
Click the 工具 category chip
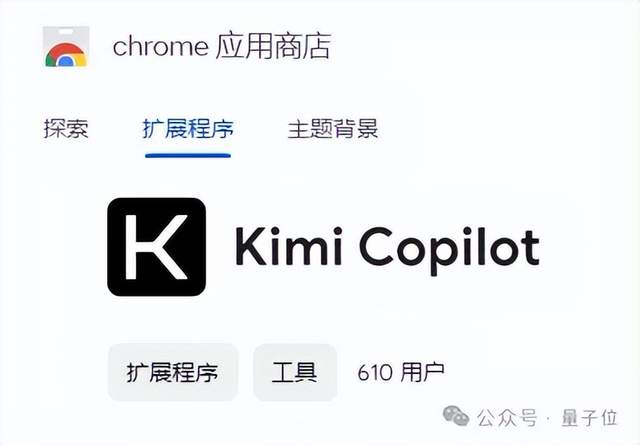point(295,372)
